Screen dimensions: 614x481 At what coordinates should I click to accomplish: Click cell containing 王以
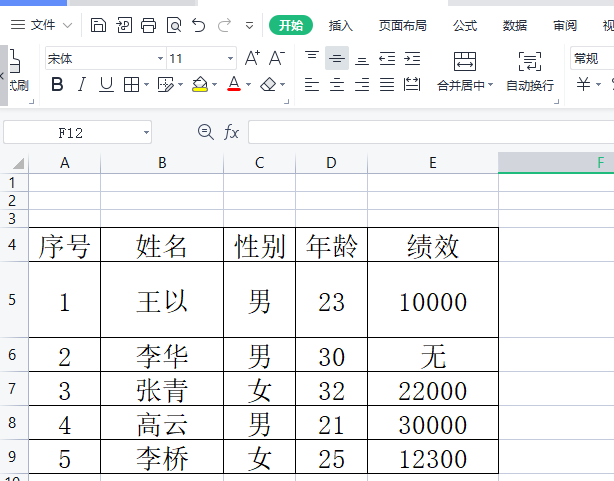[162, 300]
